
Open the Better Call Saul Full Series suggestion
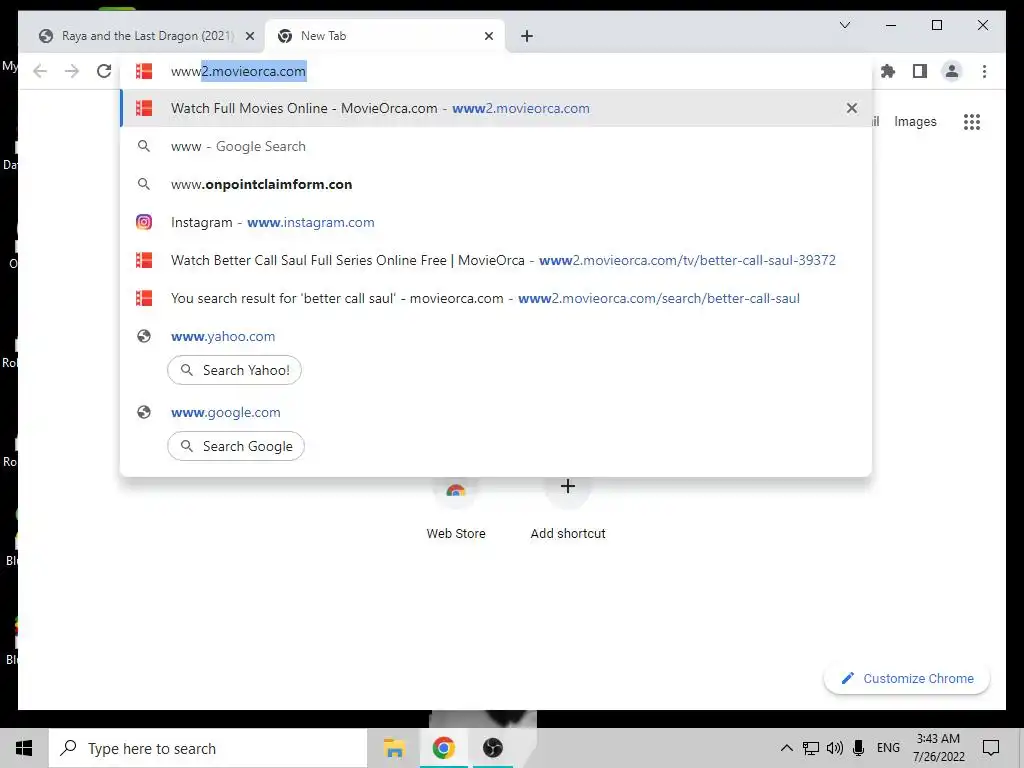click(x=496, y=260)
